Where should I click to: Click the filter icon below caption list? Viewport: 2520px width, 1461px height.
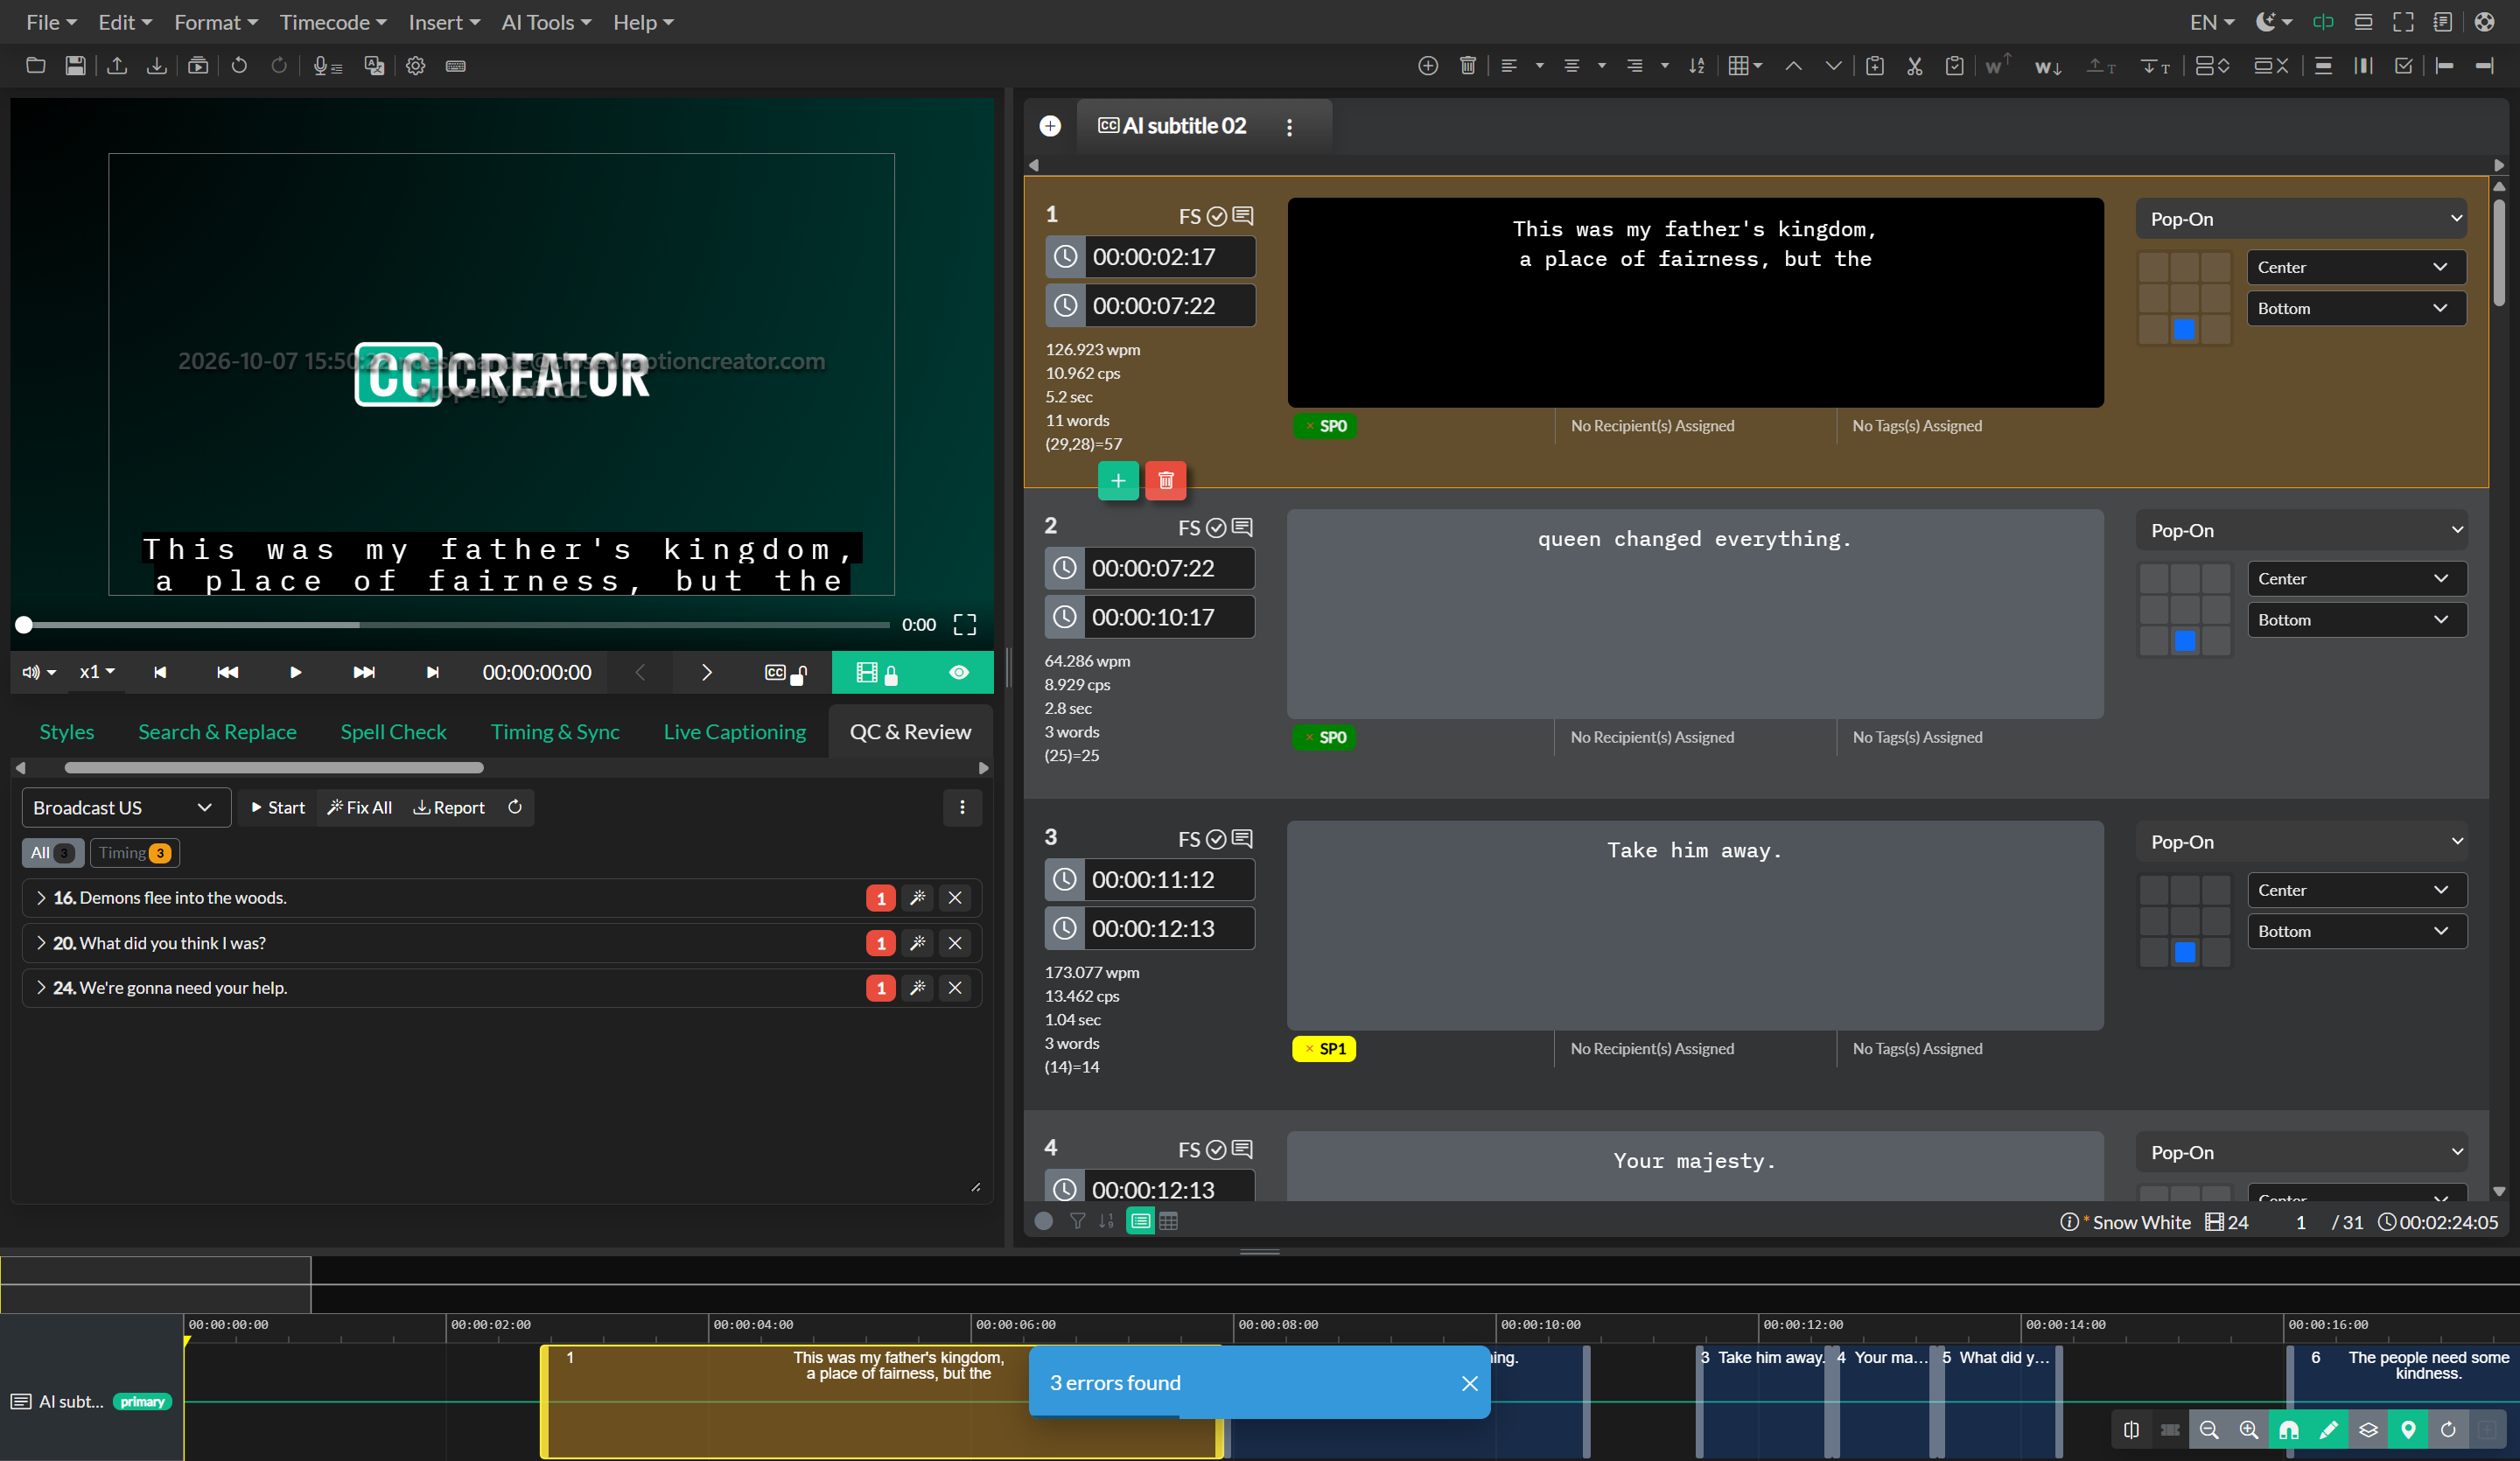point(1077,1221)
